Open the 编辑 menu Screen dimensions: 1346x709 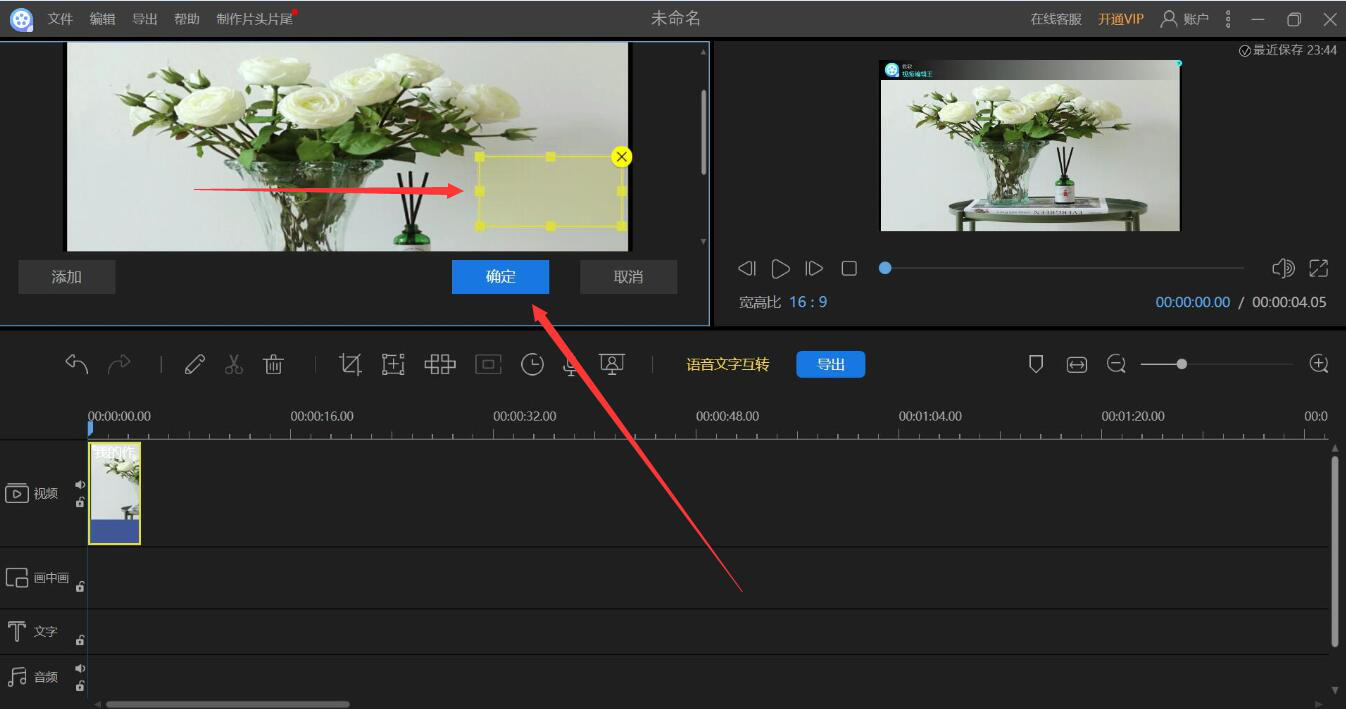pyautogui.click(x=102, y=19)
